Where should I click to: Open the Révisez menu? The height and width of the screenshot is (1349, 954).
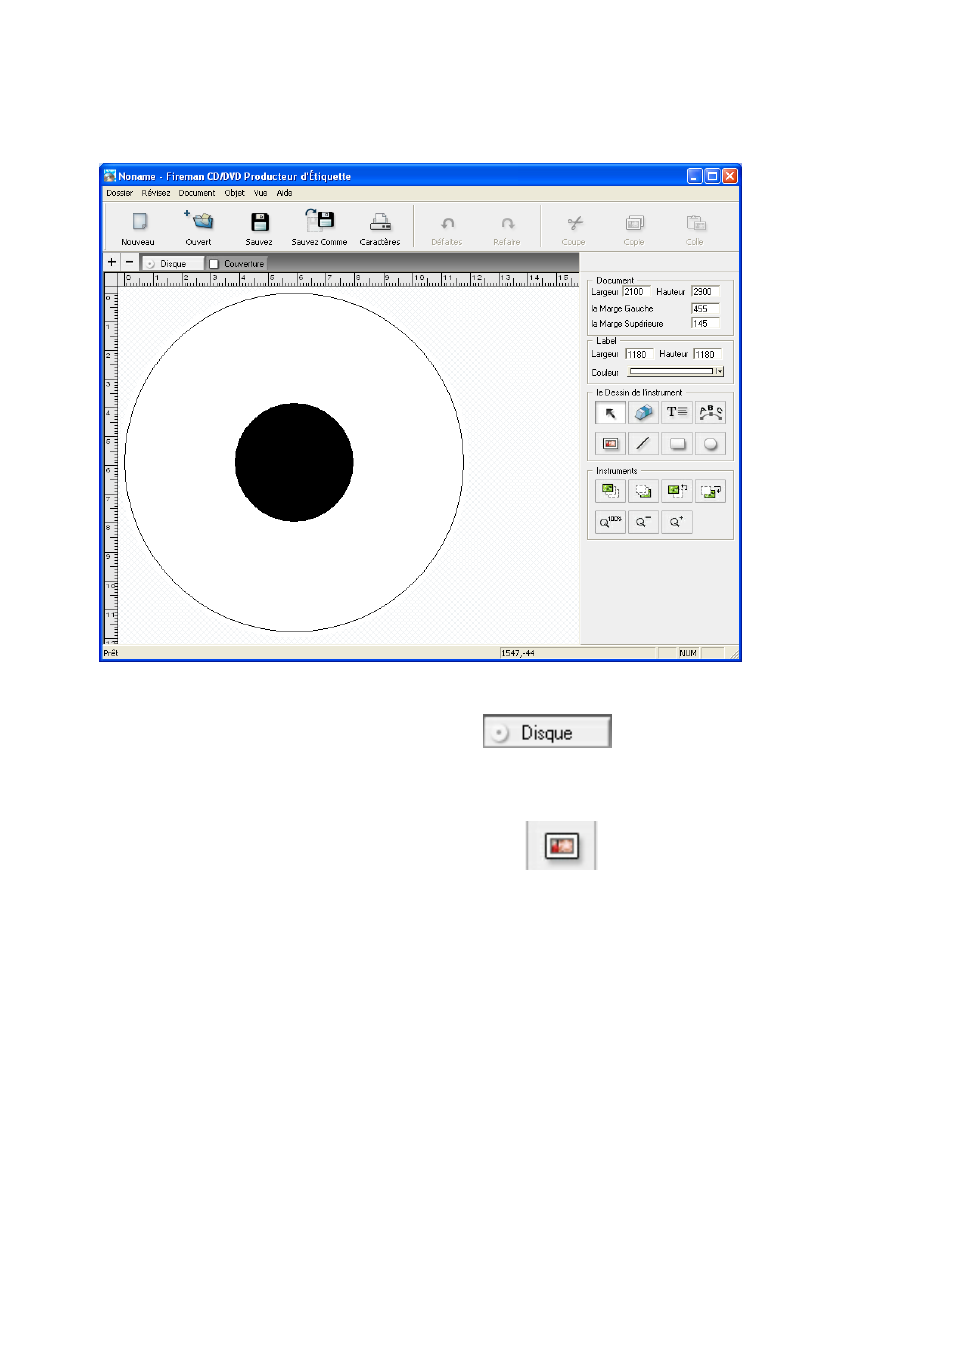(x=156, y=193)
